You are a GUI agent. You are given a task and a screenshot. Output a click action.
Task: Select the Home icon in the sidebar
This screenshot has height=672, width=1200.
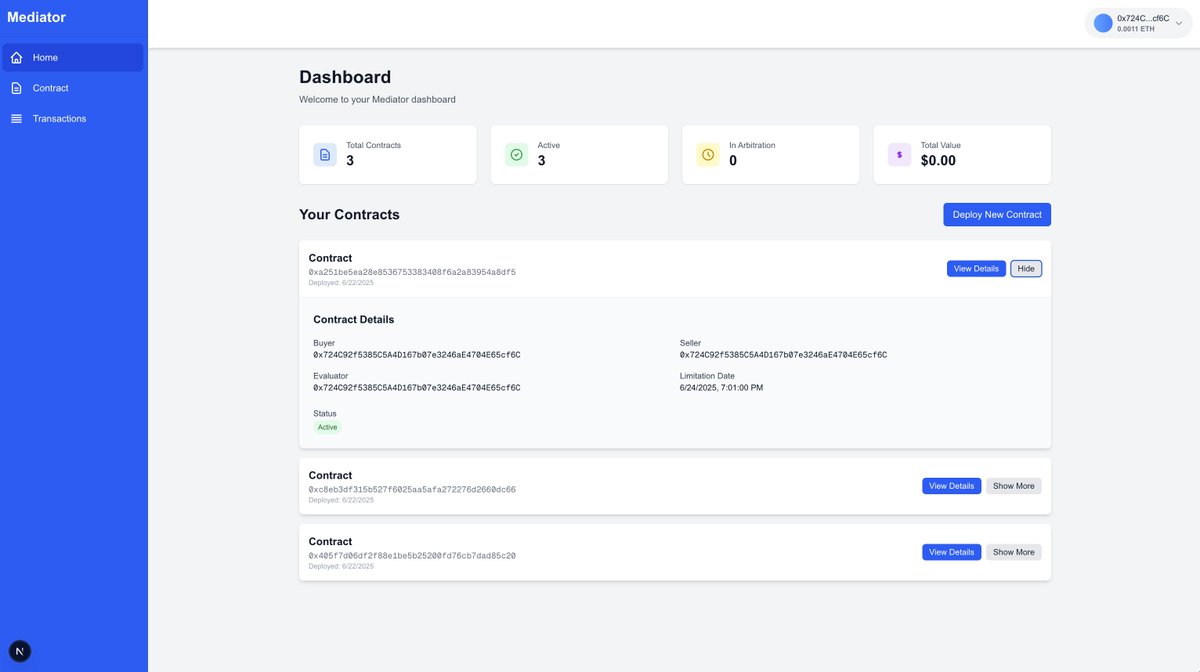click(x=16, y=56)
